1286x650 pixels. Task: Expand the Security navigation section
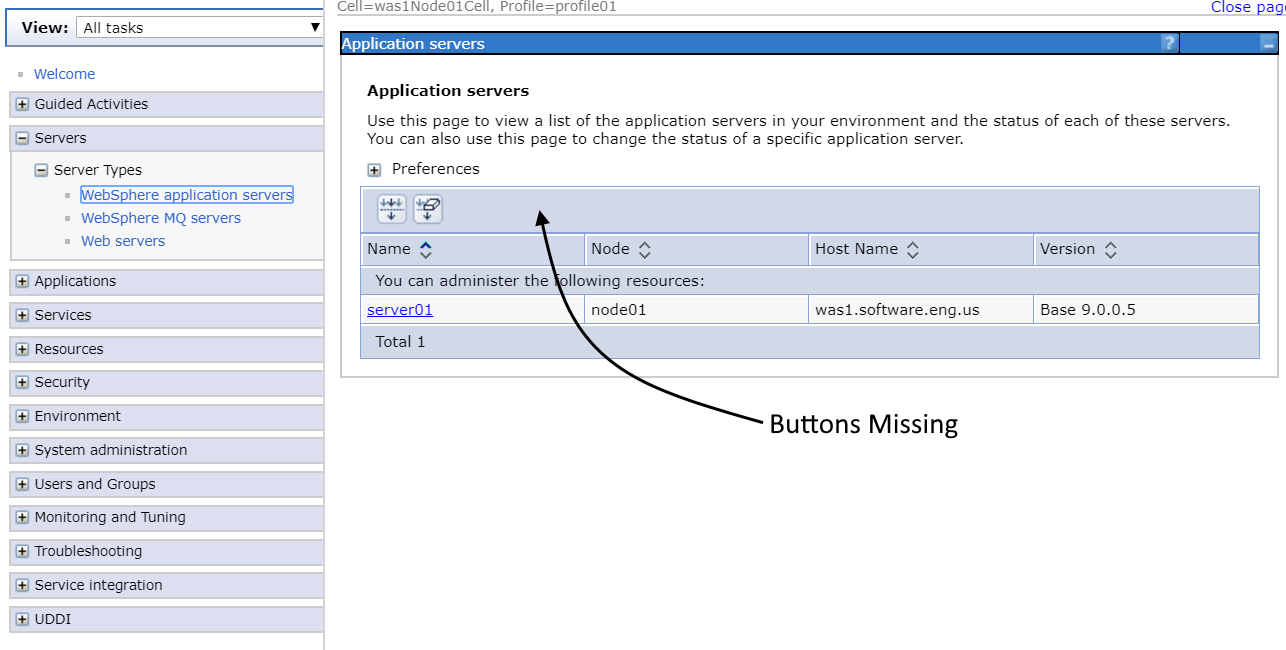click(22, 383)
